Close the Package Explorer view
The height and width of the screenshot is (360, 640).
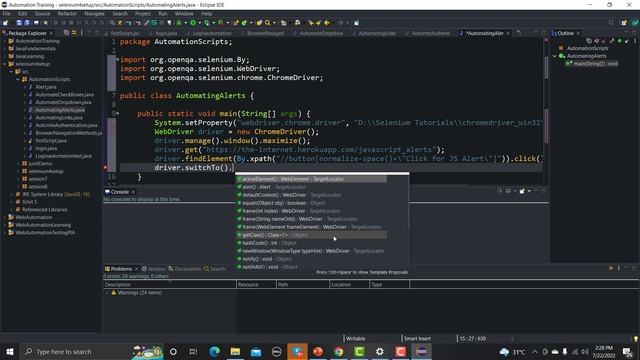(x=51, y=33)
